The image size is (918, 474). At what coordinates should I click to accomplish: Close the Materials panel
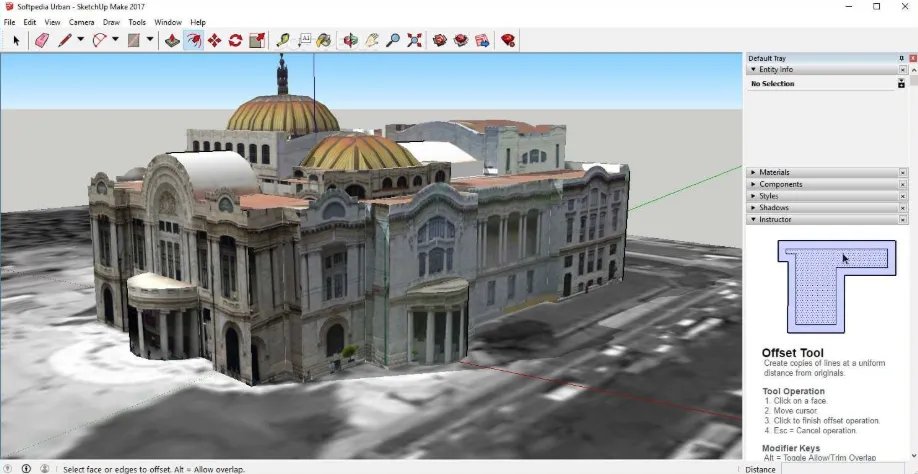point(903,173)
